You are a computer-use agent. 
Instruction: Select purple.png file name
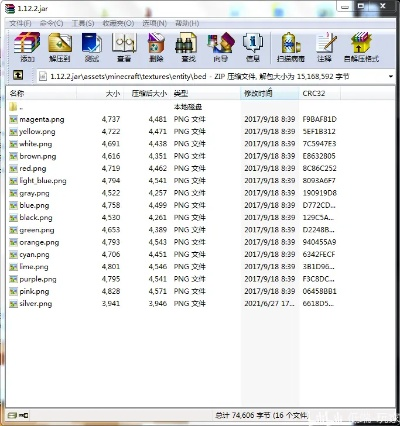[x=38, y=279]
